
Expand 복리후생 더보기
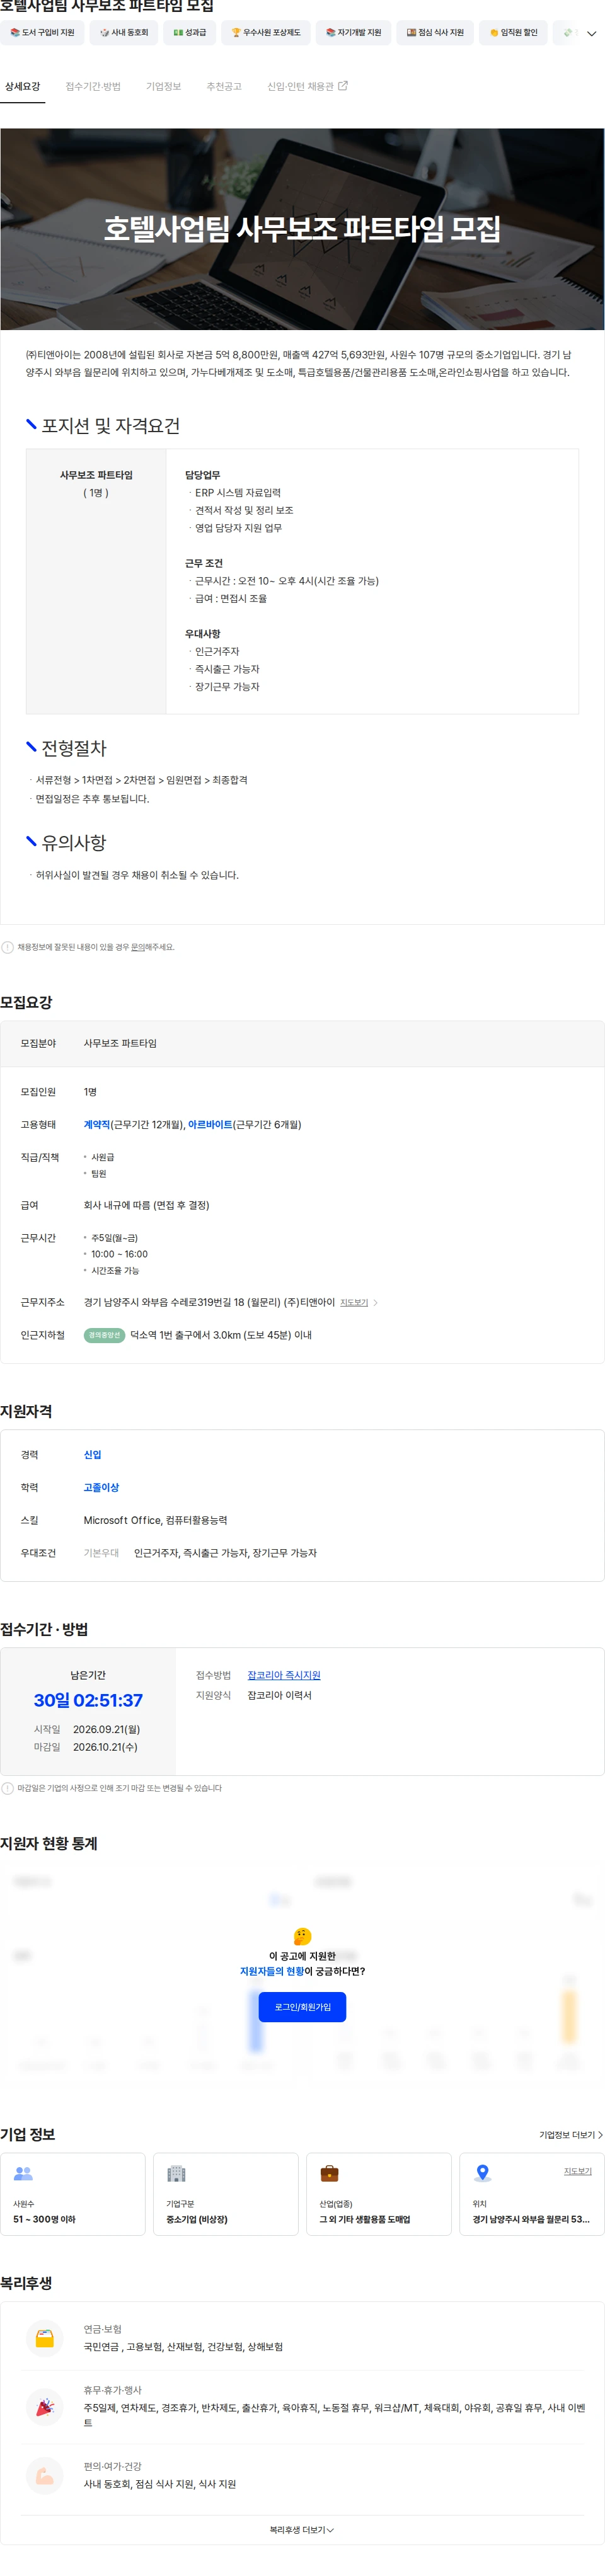(302, 2529)
